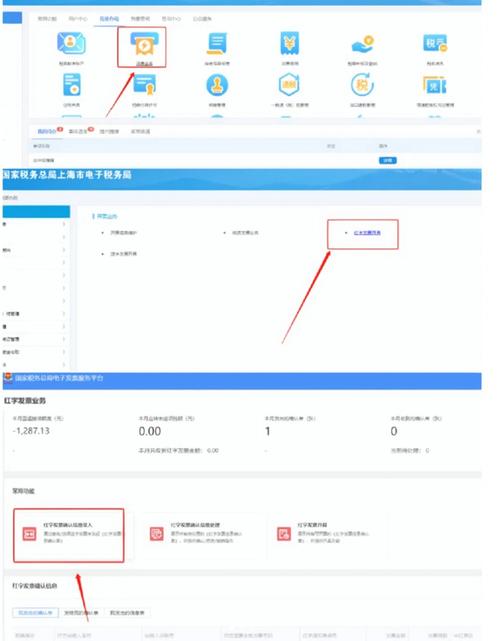Open the 开票信息维护 list item
This screenshot has height=641, width=500.
[x=123, y=233]
